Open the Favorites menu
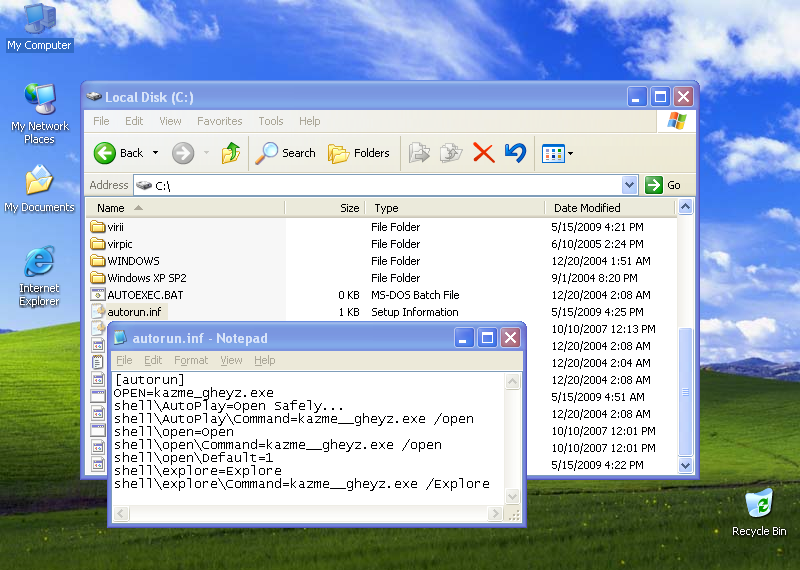This screenshot has height=570, width=800. [219, 121]
